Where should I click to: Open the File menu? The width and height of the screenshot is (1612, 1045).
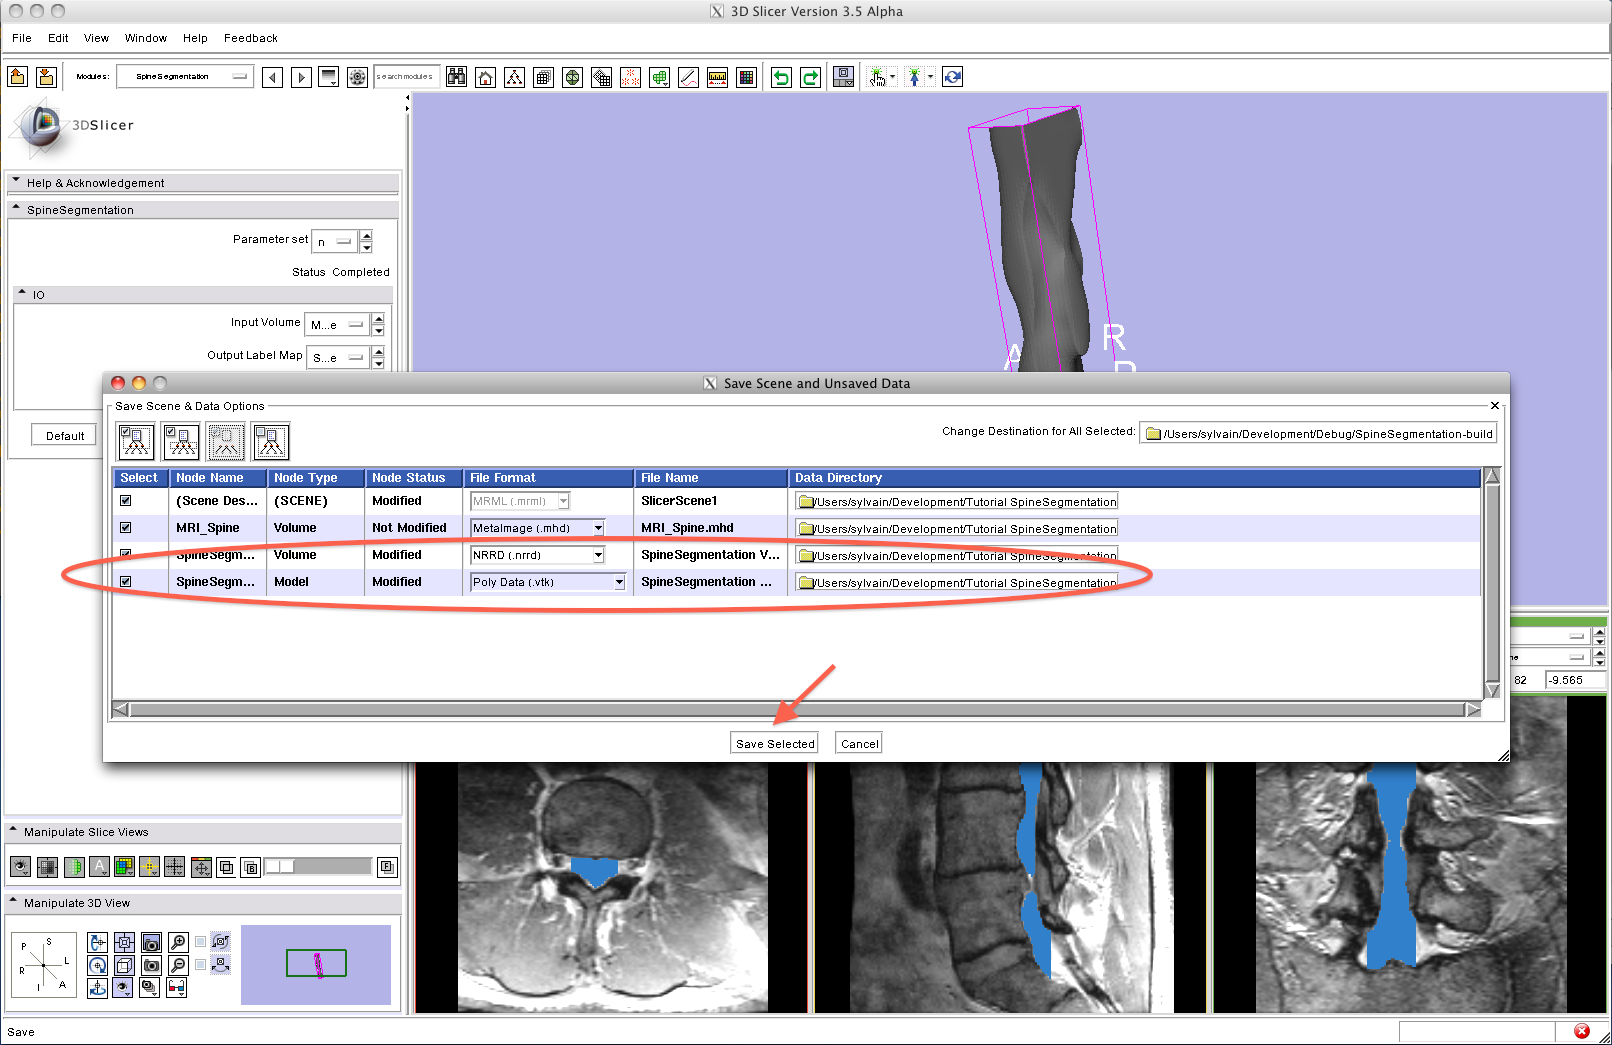(x=22, y=38)
